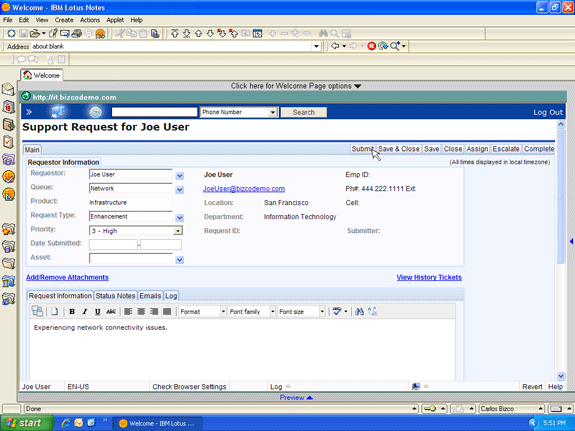Image resolution: width=575 pixels, height=431 pixels.
Task: Click the Find binoculars icon in editor toolbar
Action: 359,312
